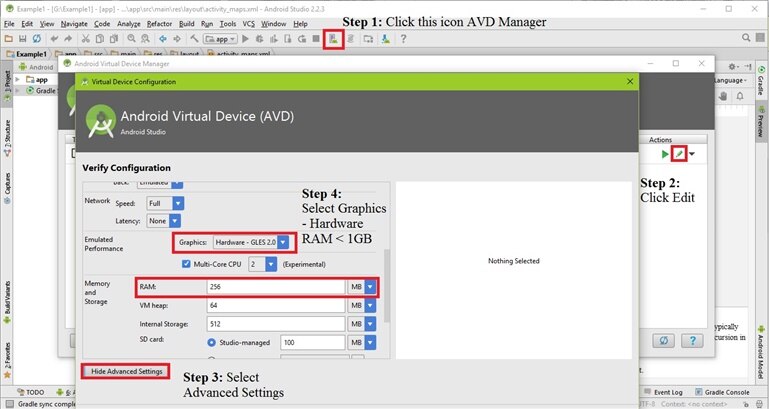Screen dimensions: 769x409
Task: Open the Navigate menu
Action: click(74, 24)
